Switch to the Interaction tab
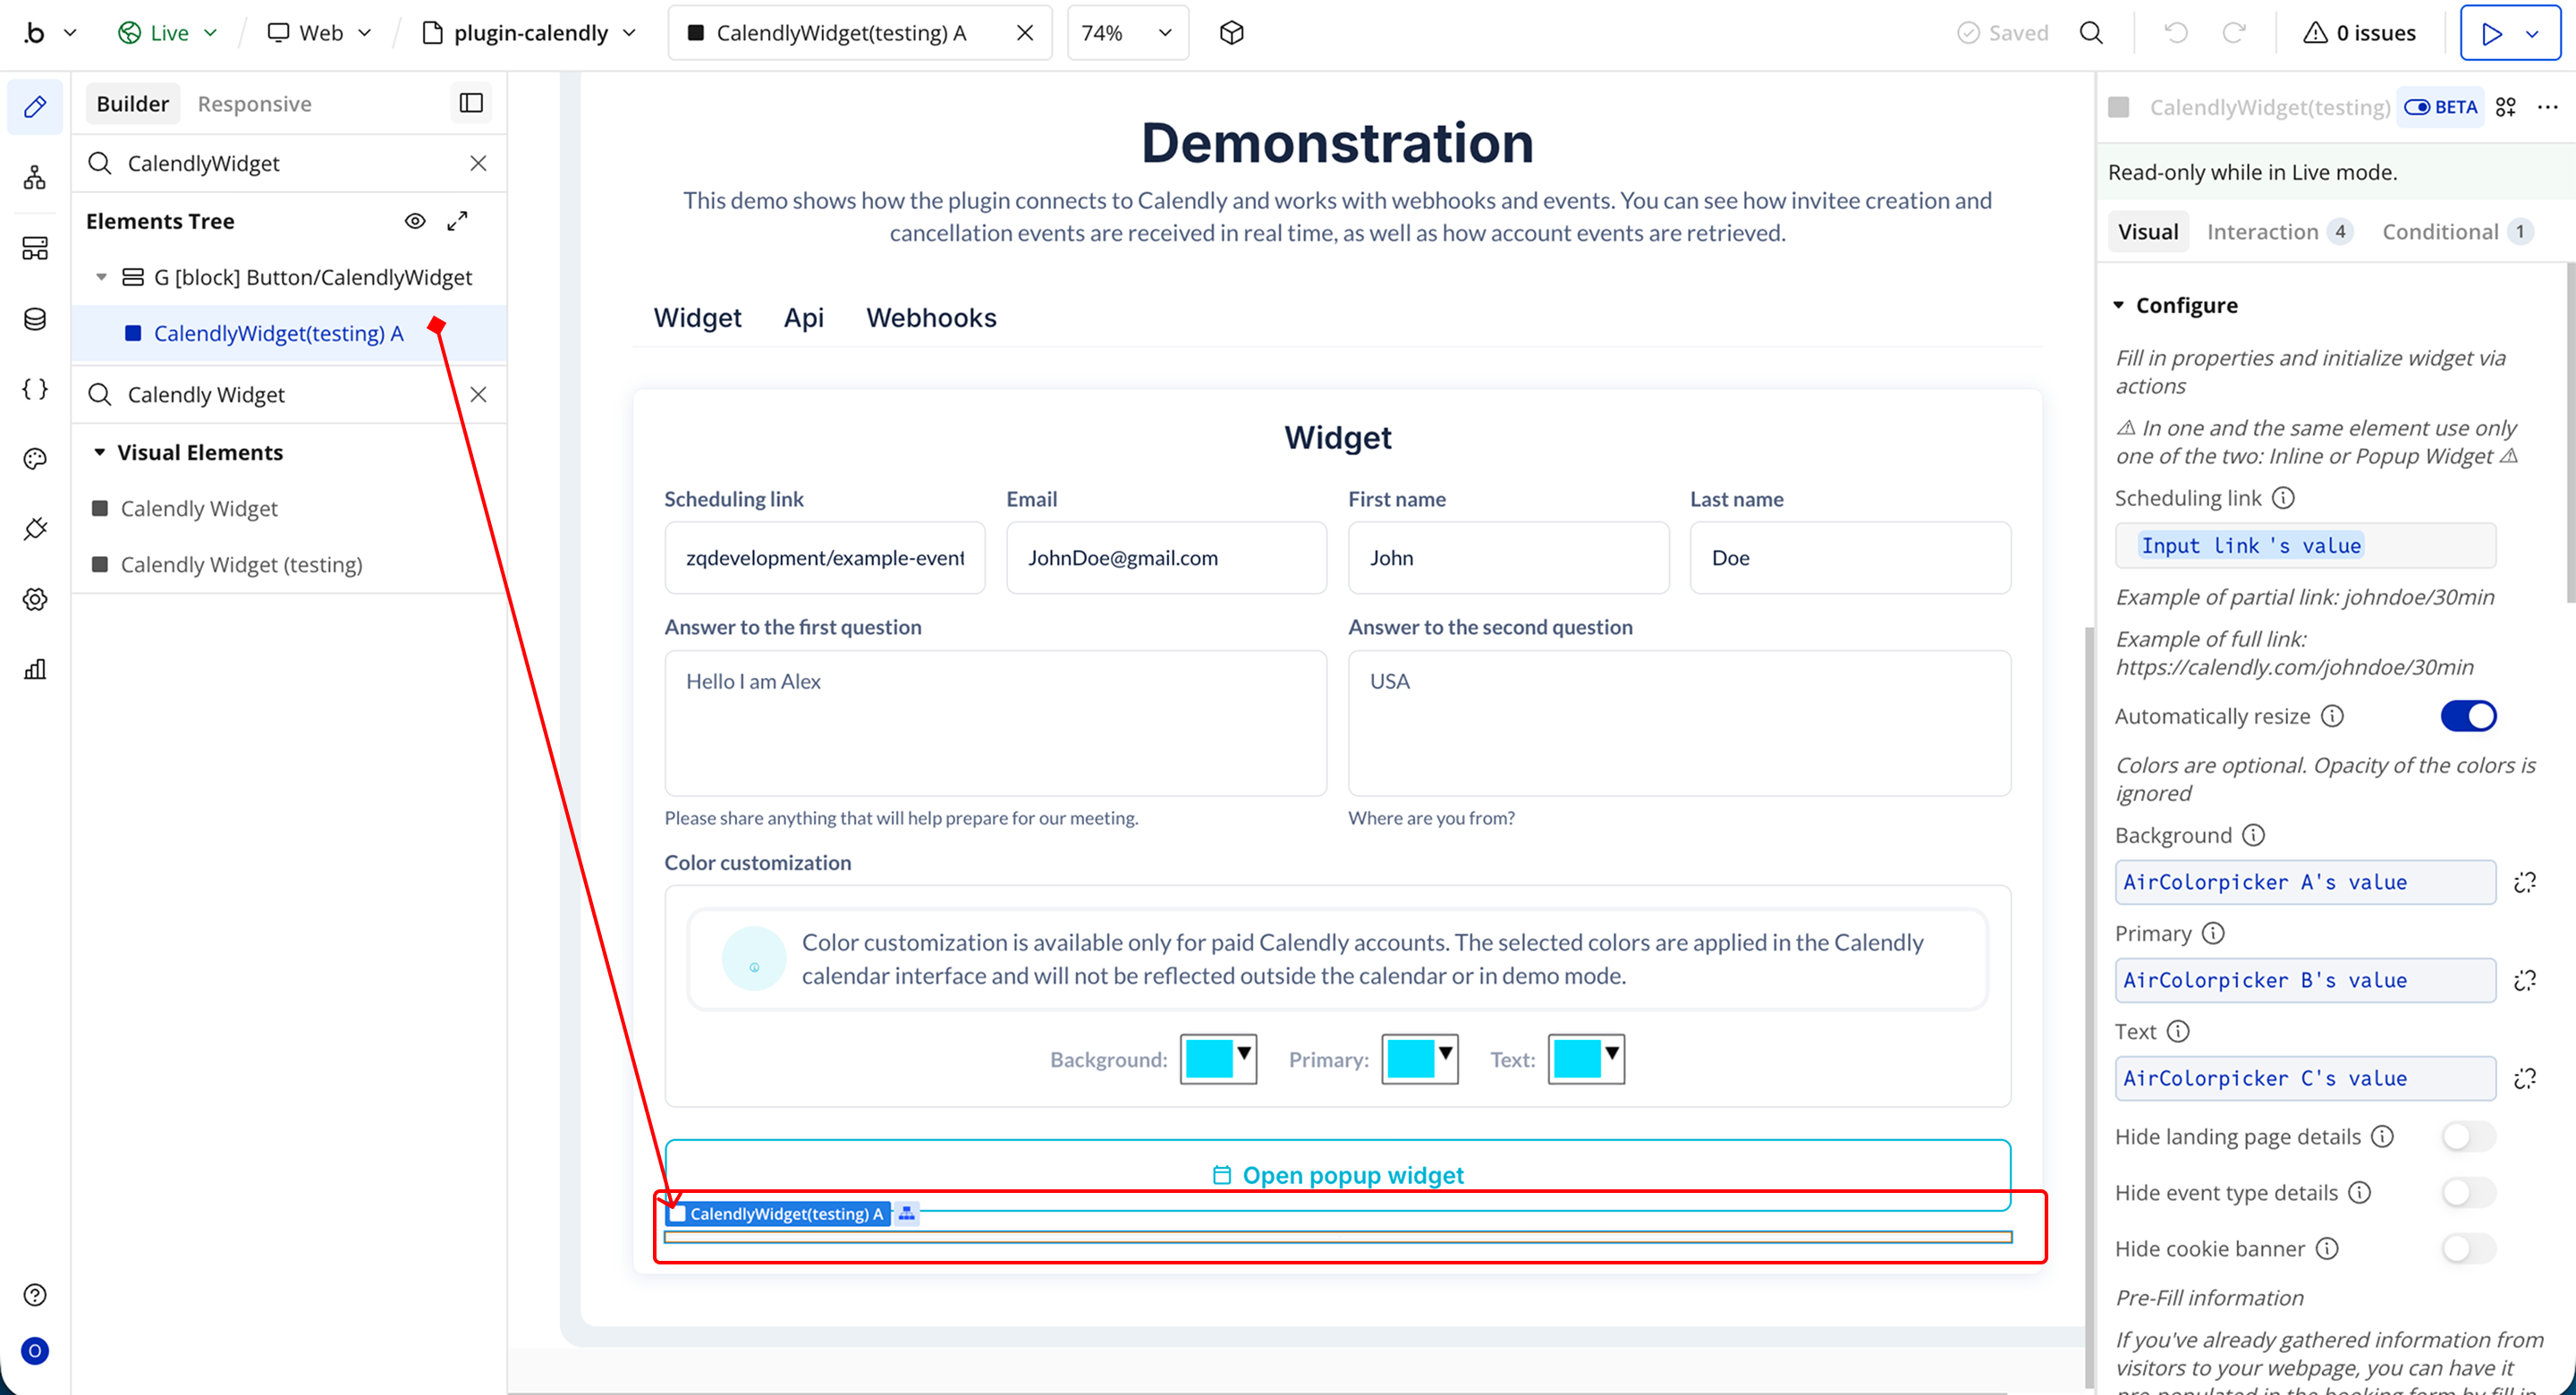 coord(2262,232)
